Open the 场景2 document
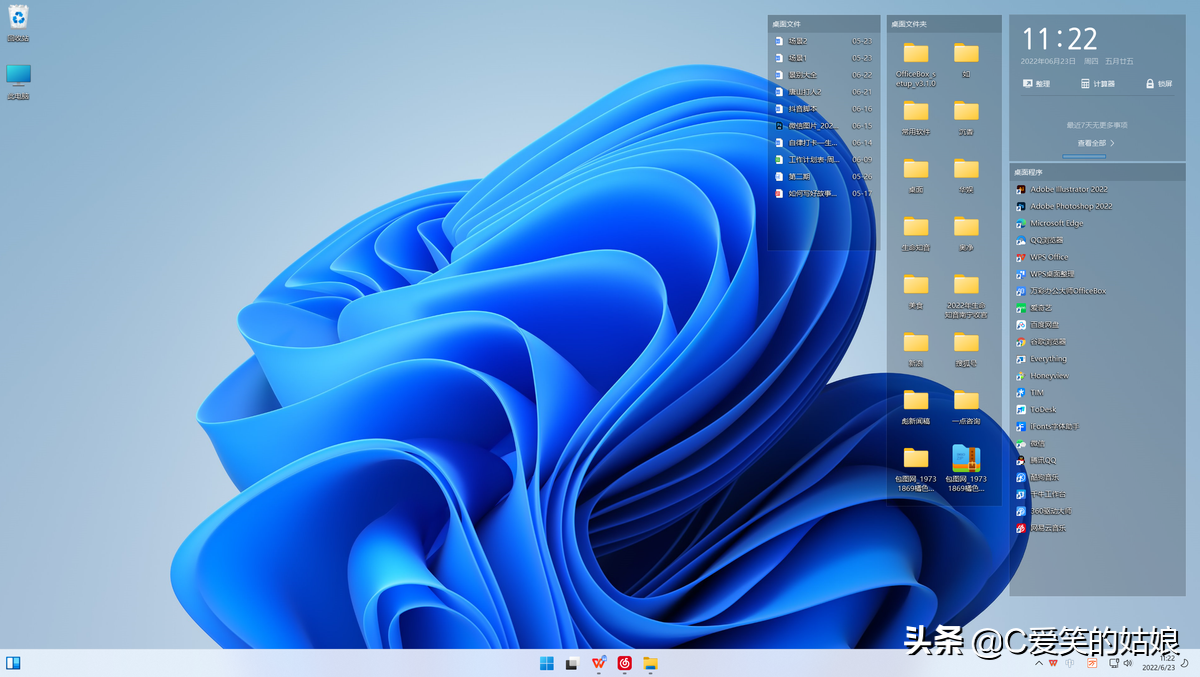This screenshot has width=1200, height=677. coord(824,41)
